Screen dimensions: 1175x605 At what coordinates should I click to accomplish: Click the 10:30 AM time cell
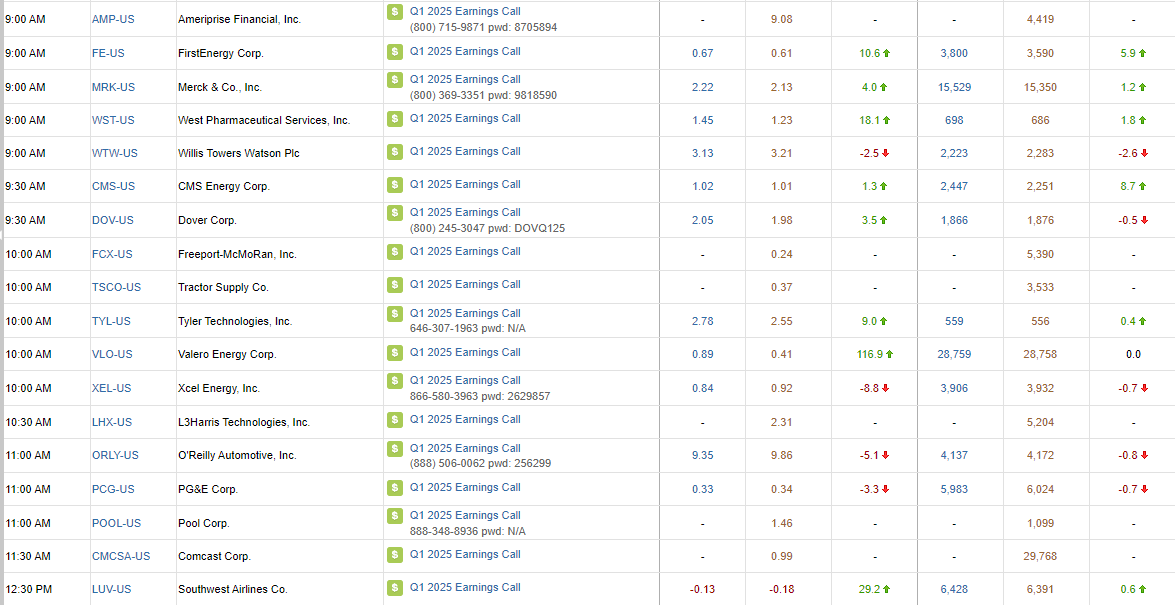tap(28, 422)
